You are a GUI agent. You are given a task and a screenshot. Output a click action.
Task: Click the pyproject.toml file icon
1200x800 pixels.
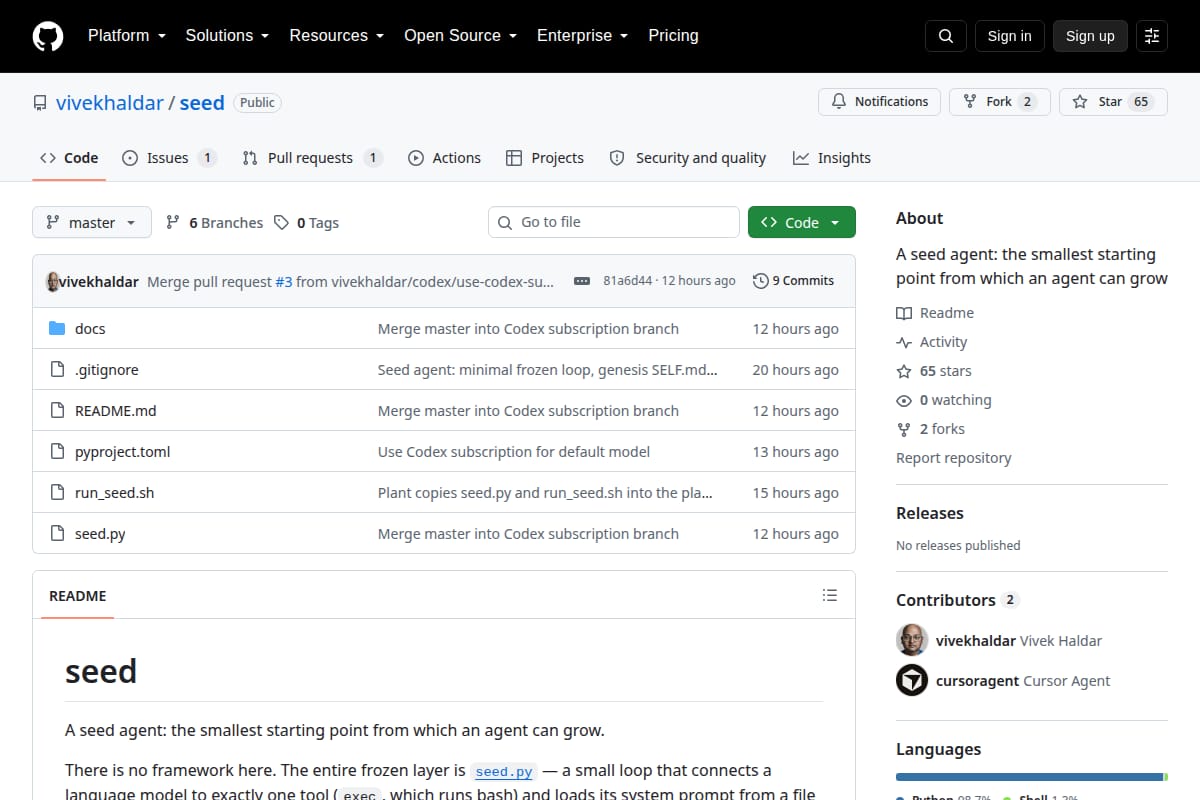(x=57, y=452)
